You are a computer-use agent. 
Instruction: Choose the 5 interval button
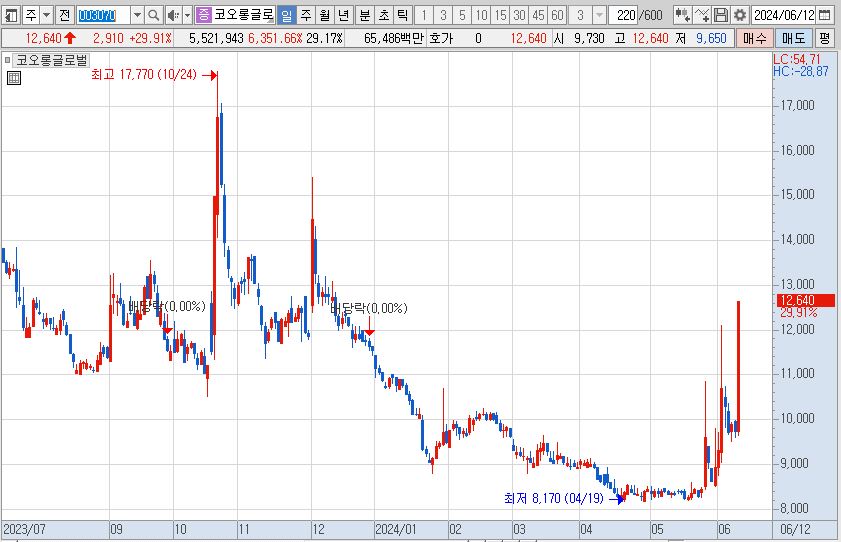[x=462, y=15]
